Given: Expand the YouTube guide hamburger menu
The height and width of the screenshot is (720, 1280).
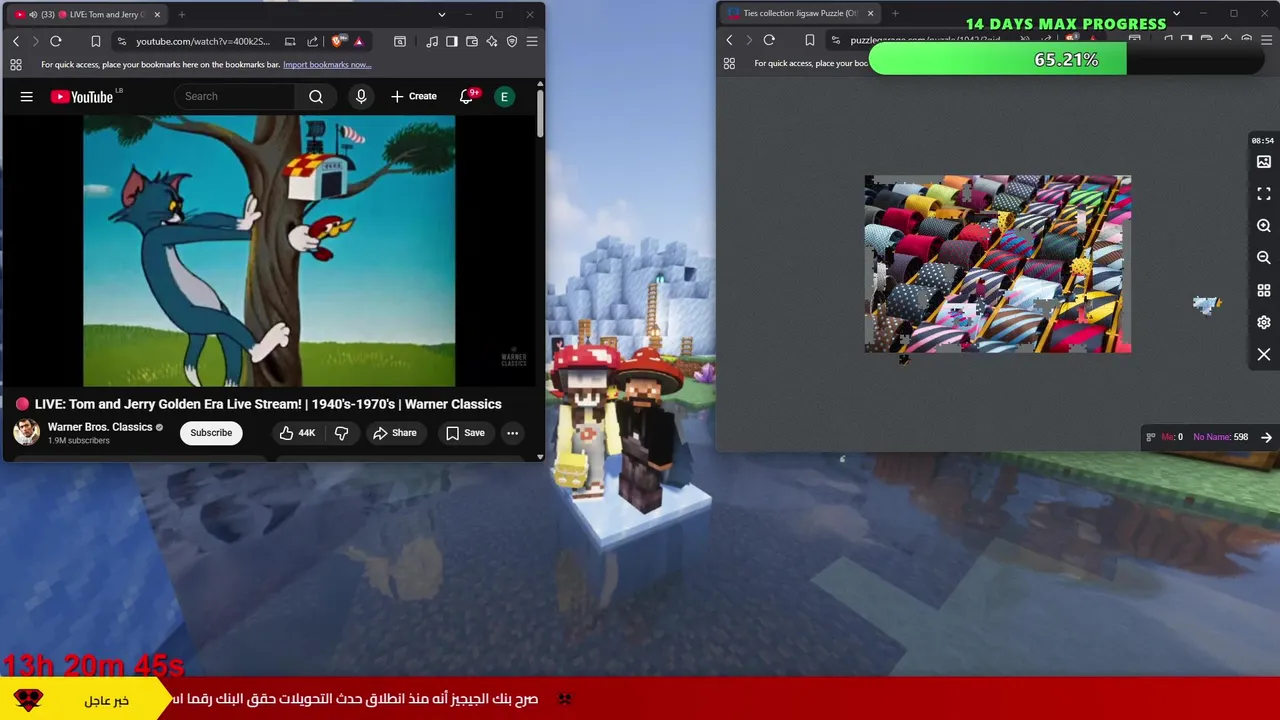Looking at the screenshot, I should (27, 96).
